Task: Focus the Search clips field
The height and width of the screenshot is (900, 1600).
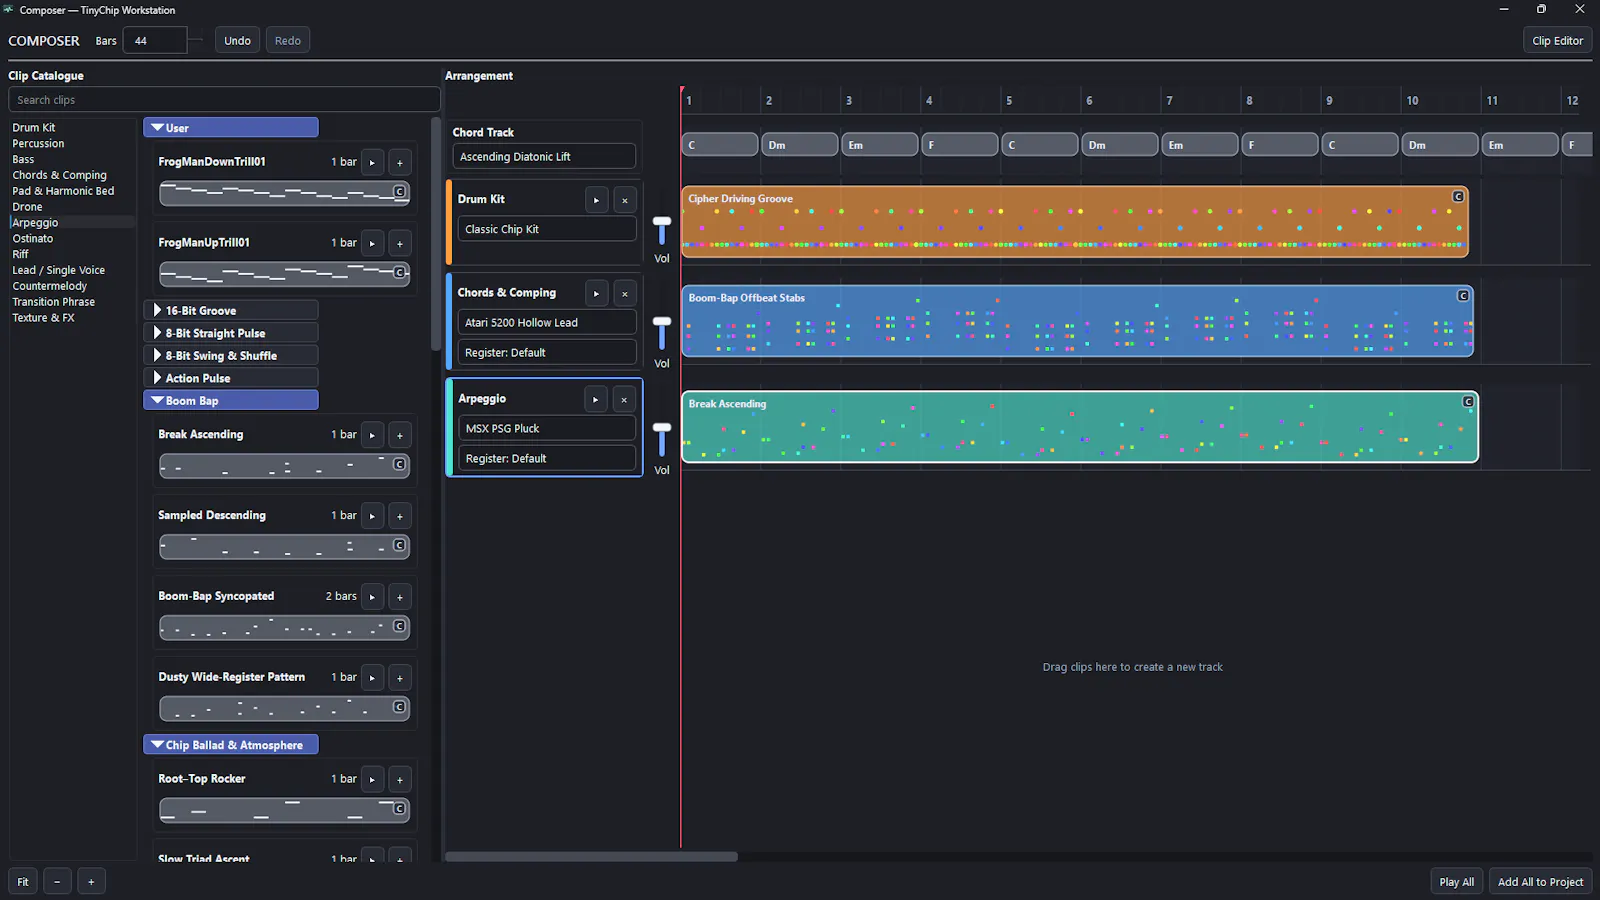Action: coord(224,100)
